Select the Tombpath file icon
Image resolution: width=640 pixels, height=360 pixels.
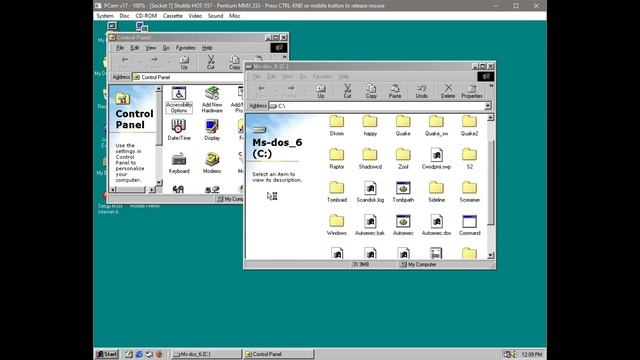click(403, 191)
